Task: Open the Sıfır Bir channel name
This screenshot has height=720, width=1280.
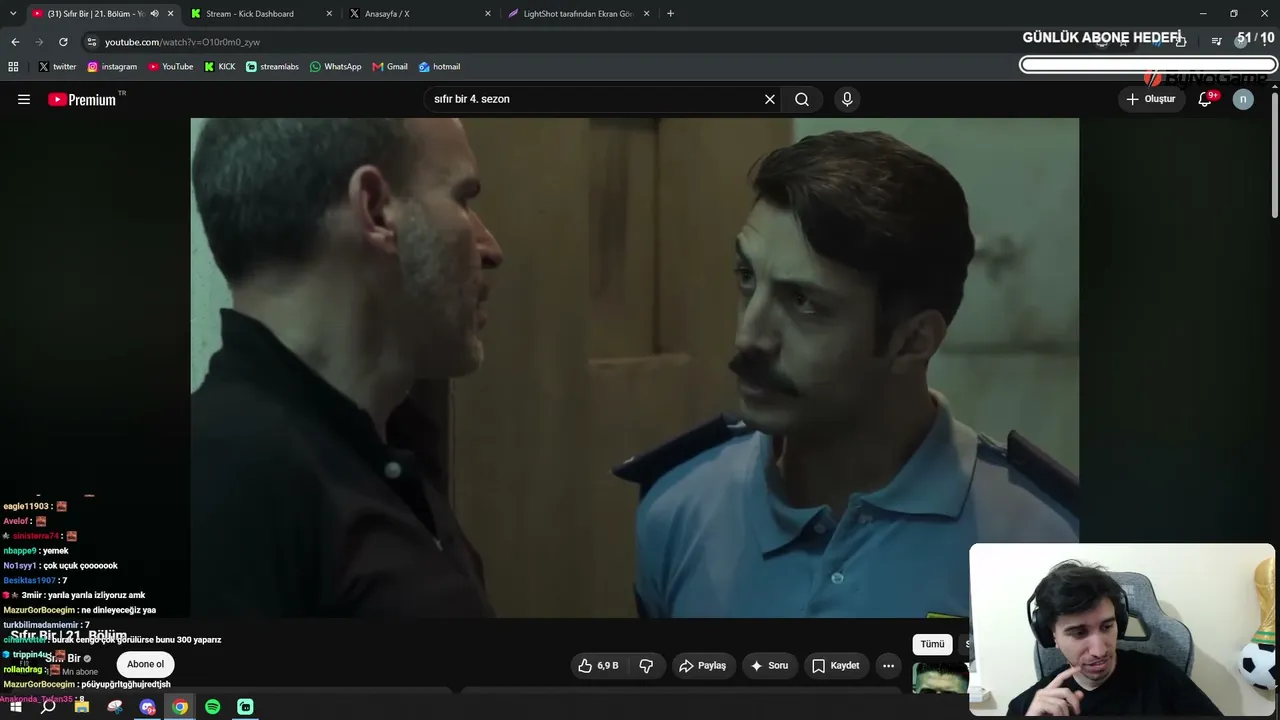Action: pyautogui.click(x=62, y=658)
